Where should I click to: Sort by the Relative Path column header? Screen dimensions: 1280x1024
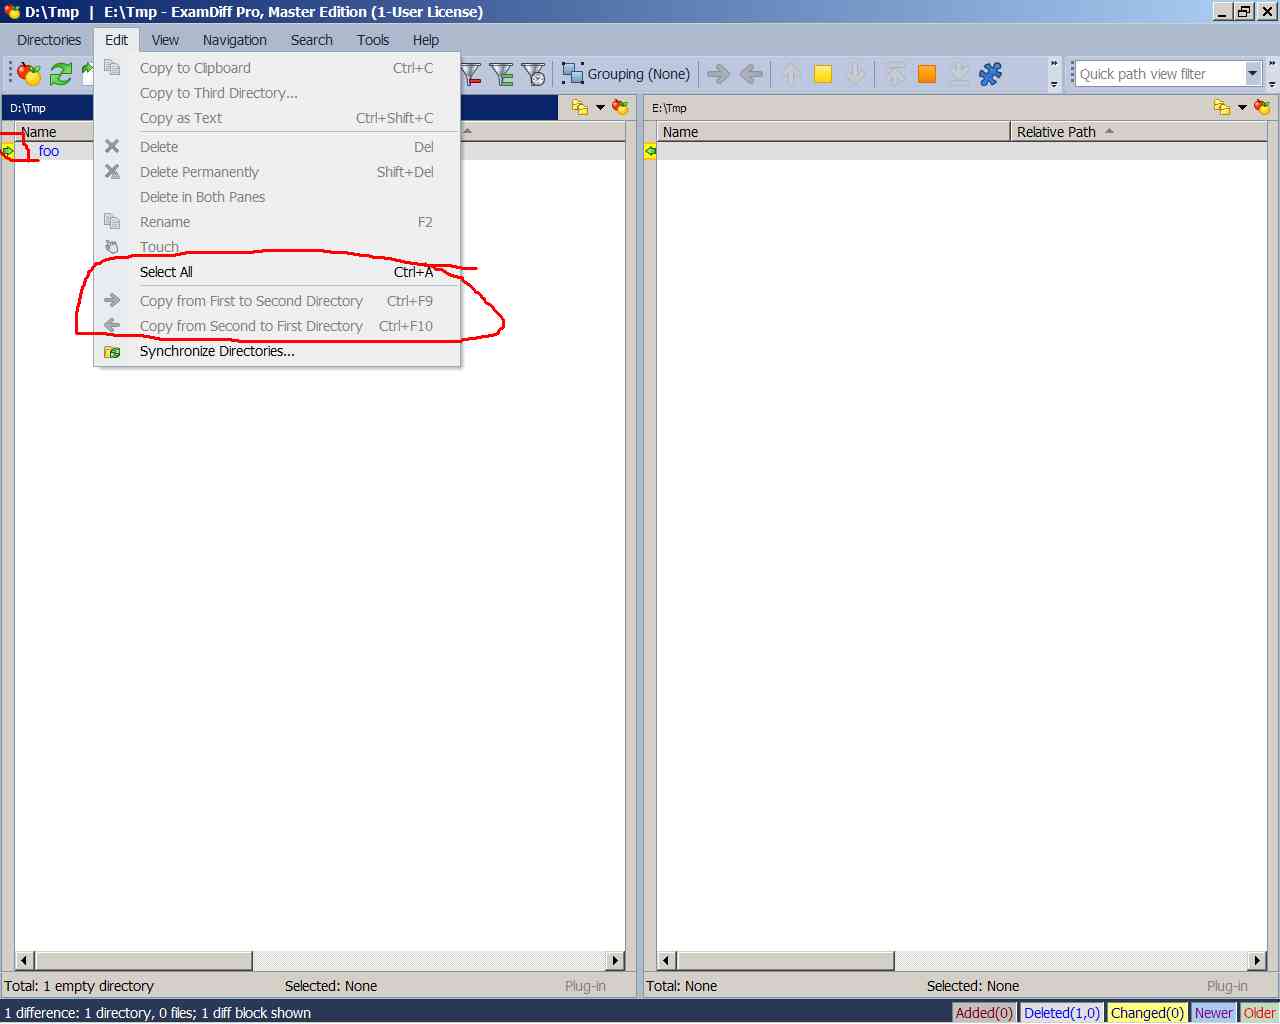[x=1139, y=132]
